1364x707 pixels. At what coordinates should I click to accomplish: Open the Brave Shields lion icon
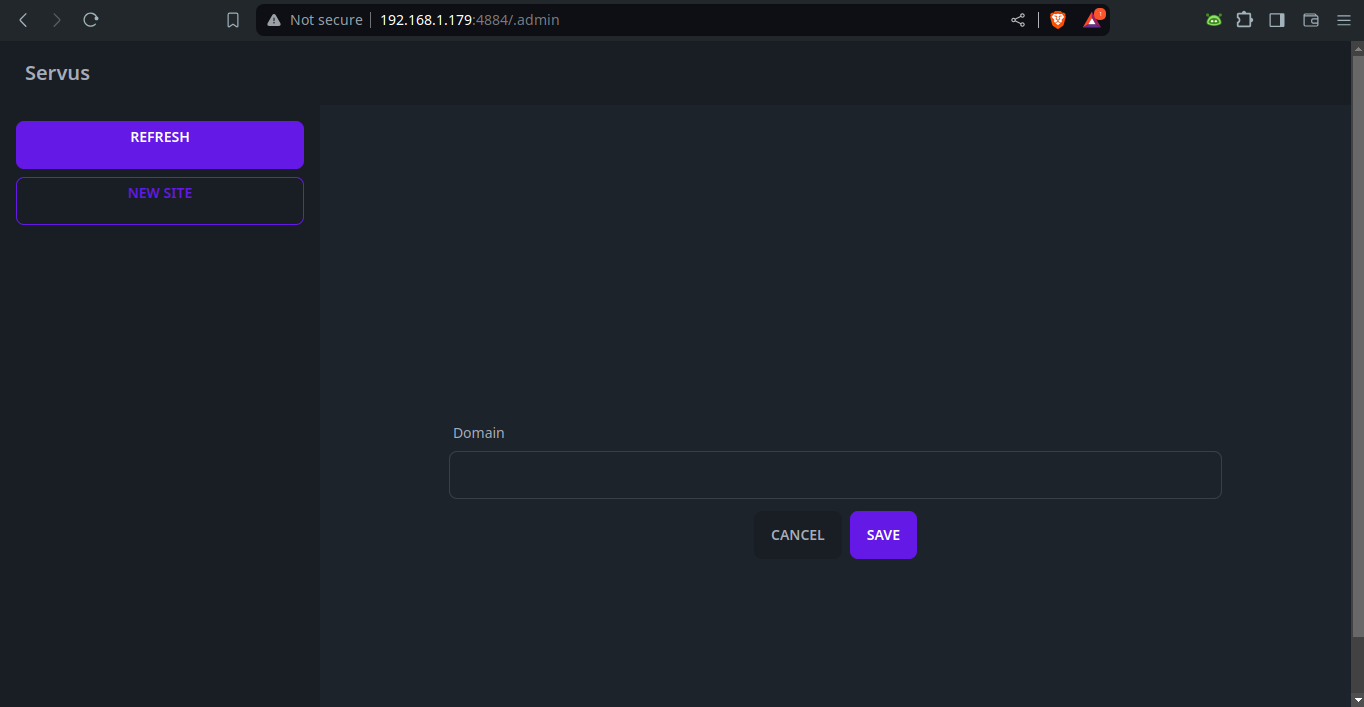point(1057,20)
